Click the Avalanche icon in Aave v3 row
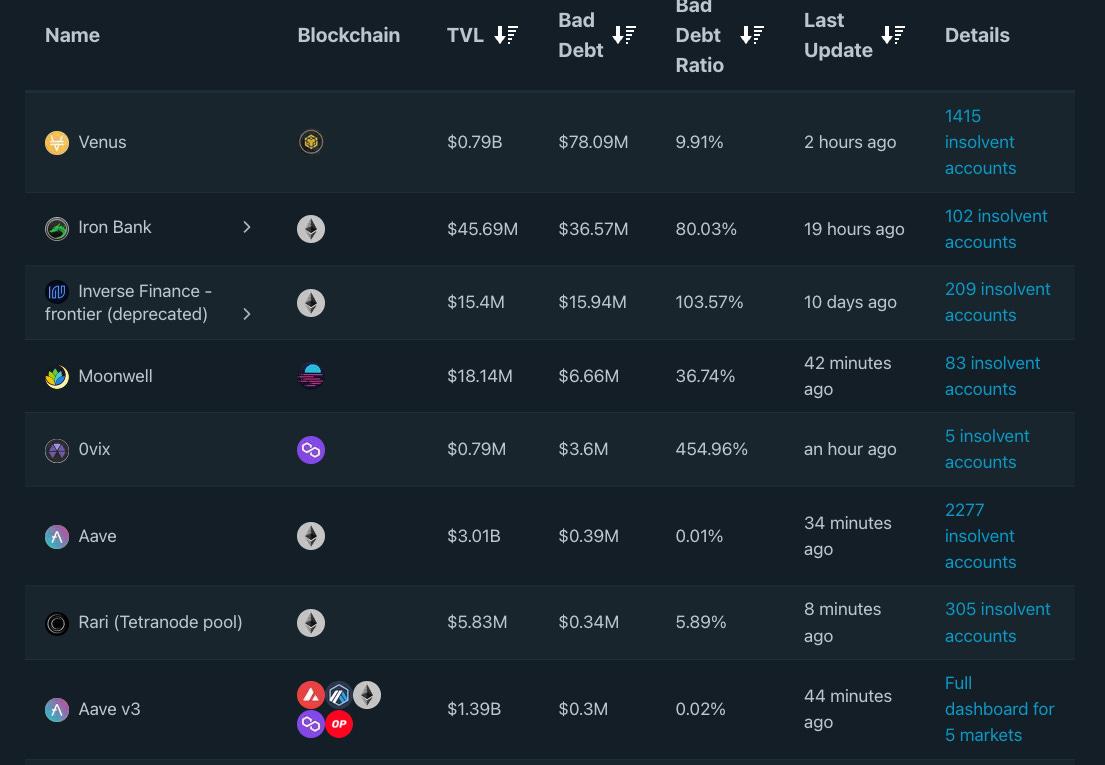The width and height of the screenshot is (1105, 765). pos(311,695)
